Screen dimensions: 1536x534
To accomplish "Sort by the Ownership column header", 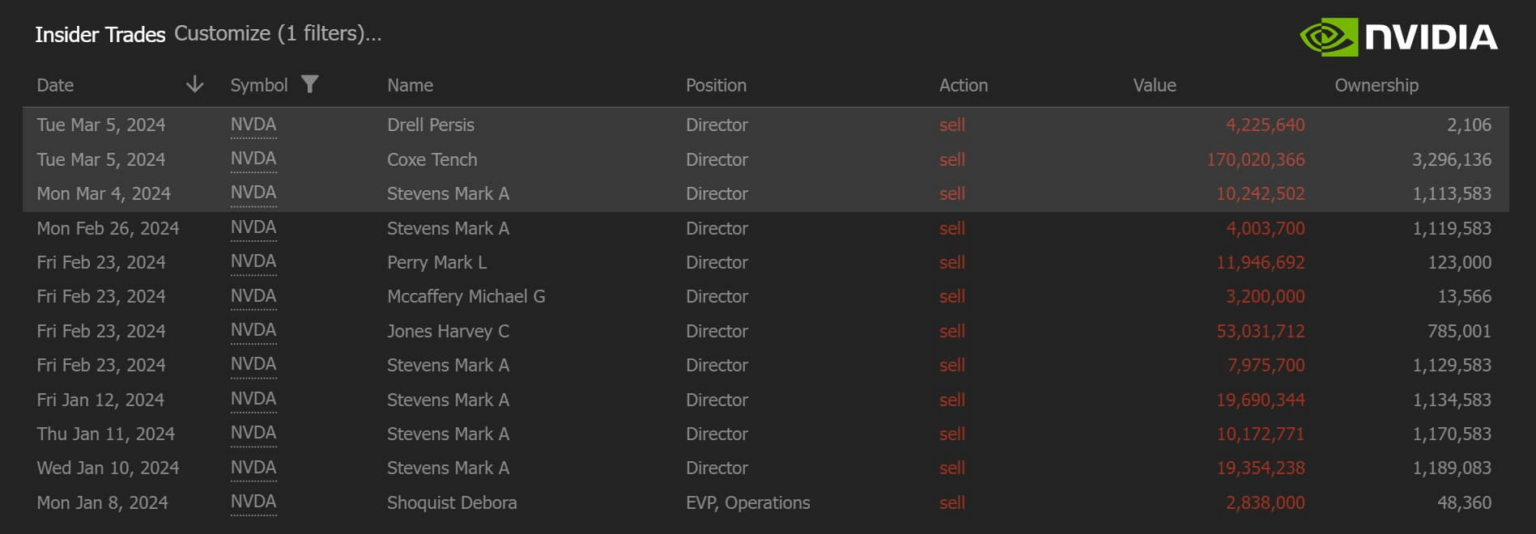I will pos(1376,85).
